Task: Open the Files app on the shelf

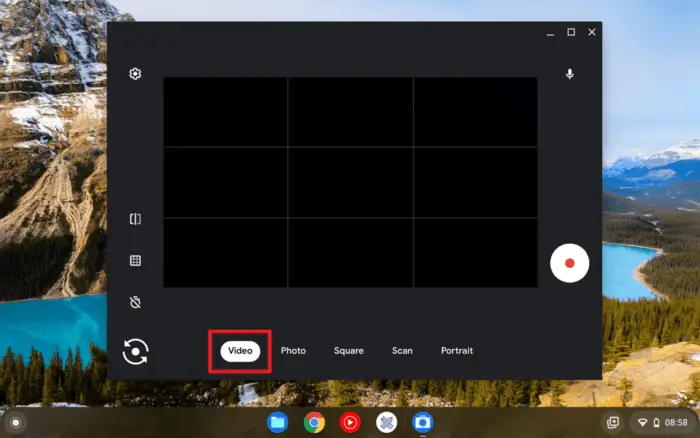Action: tap(278, 422)
